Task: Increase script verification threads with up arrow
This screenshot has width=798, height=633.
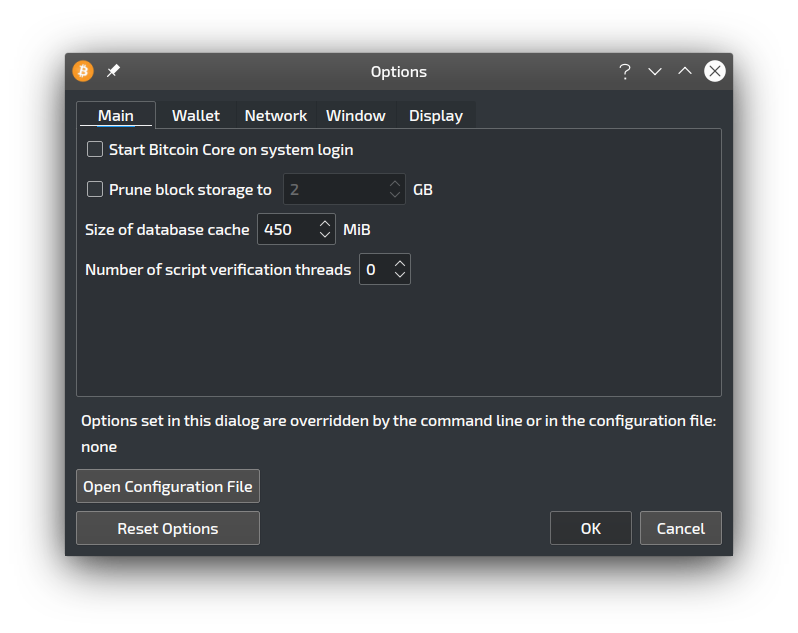Action: pos(400,263)
